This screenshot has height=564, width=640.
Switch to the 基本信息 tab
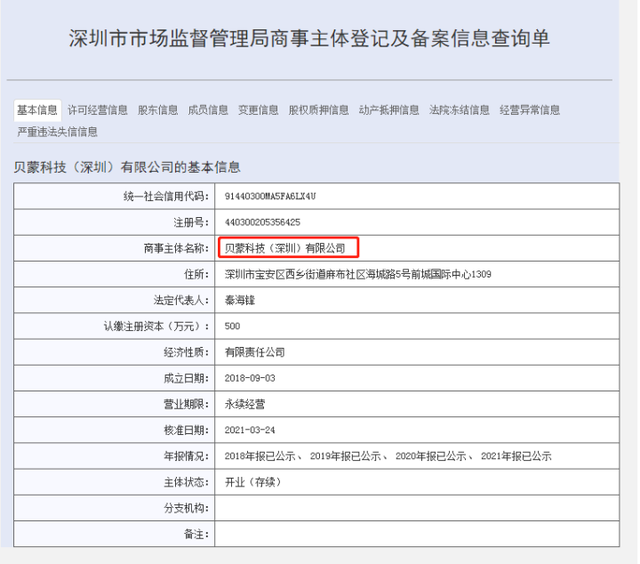37,110
